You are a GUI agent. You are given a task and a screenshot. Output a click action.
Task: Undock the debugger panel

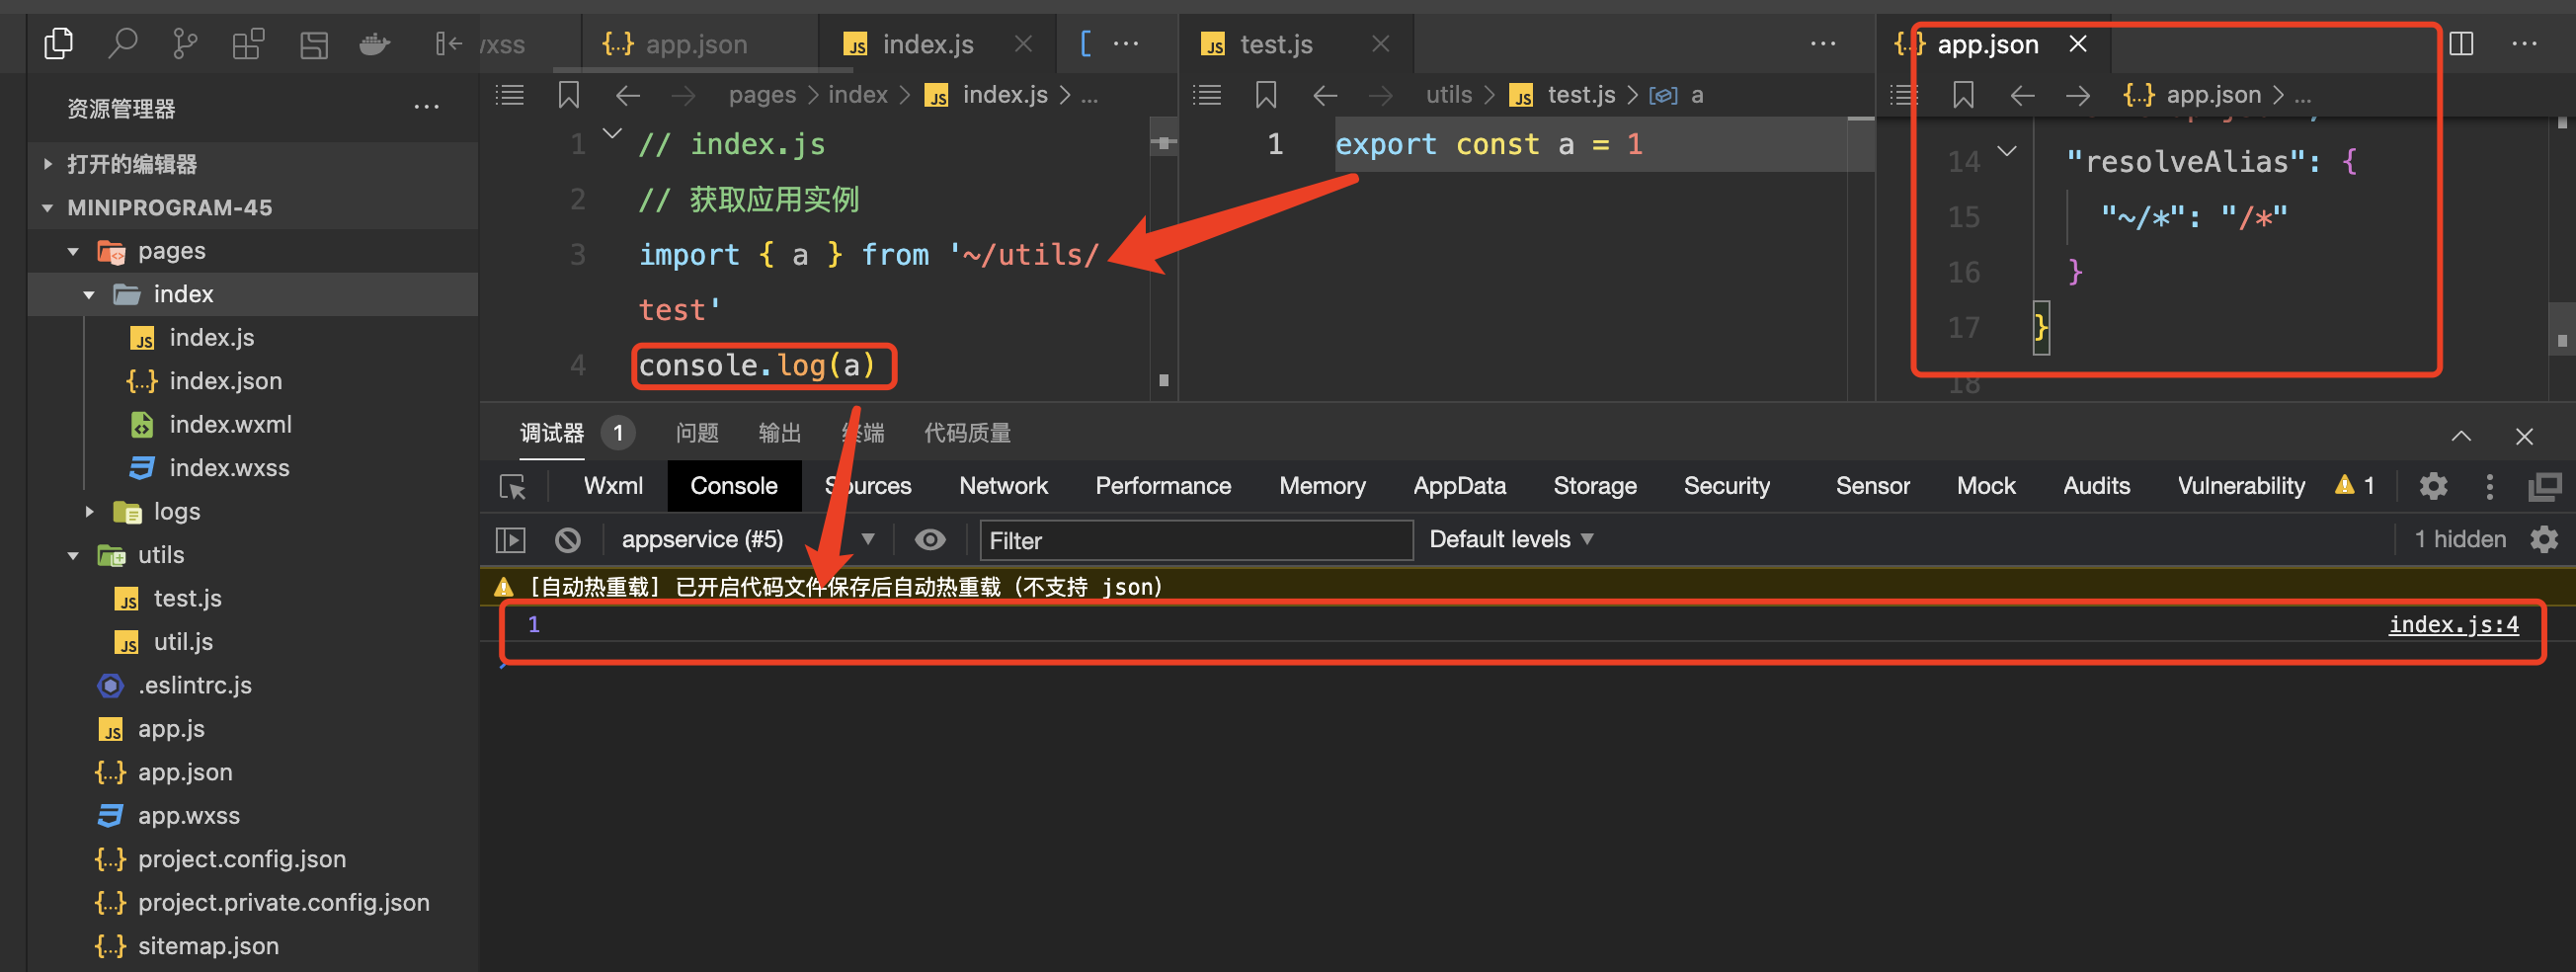[x=2544, y=486]
